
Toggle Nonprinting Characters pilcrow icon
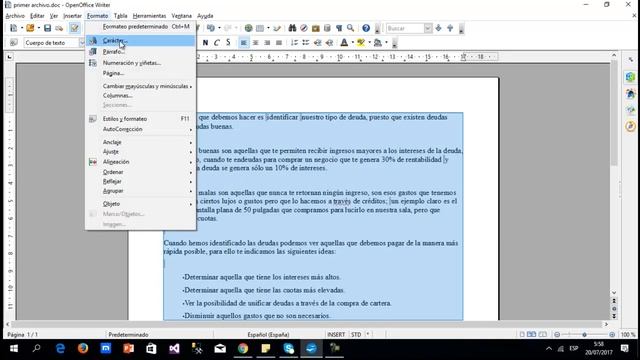(x=339, y=28)
